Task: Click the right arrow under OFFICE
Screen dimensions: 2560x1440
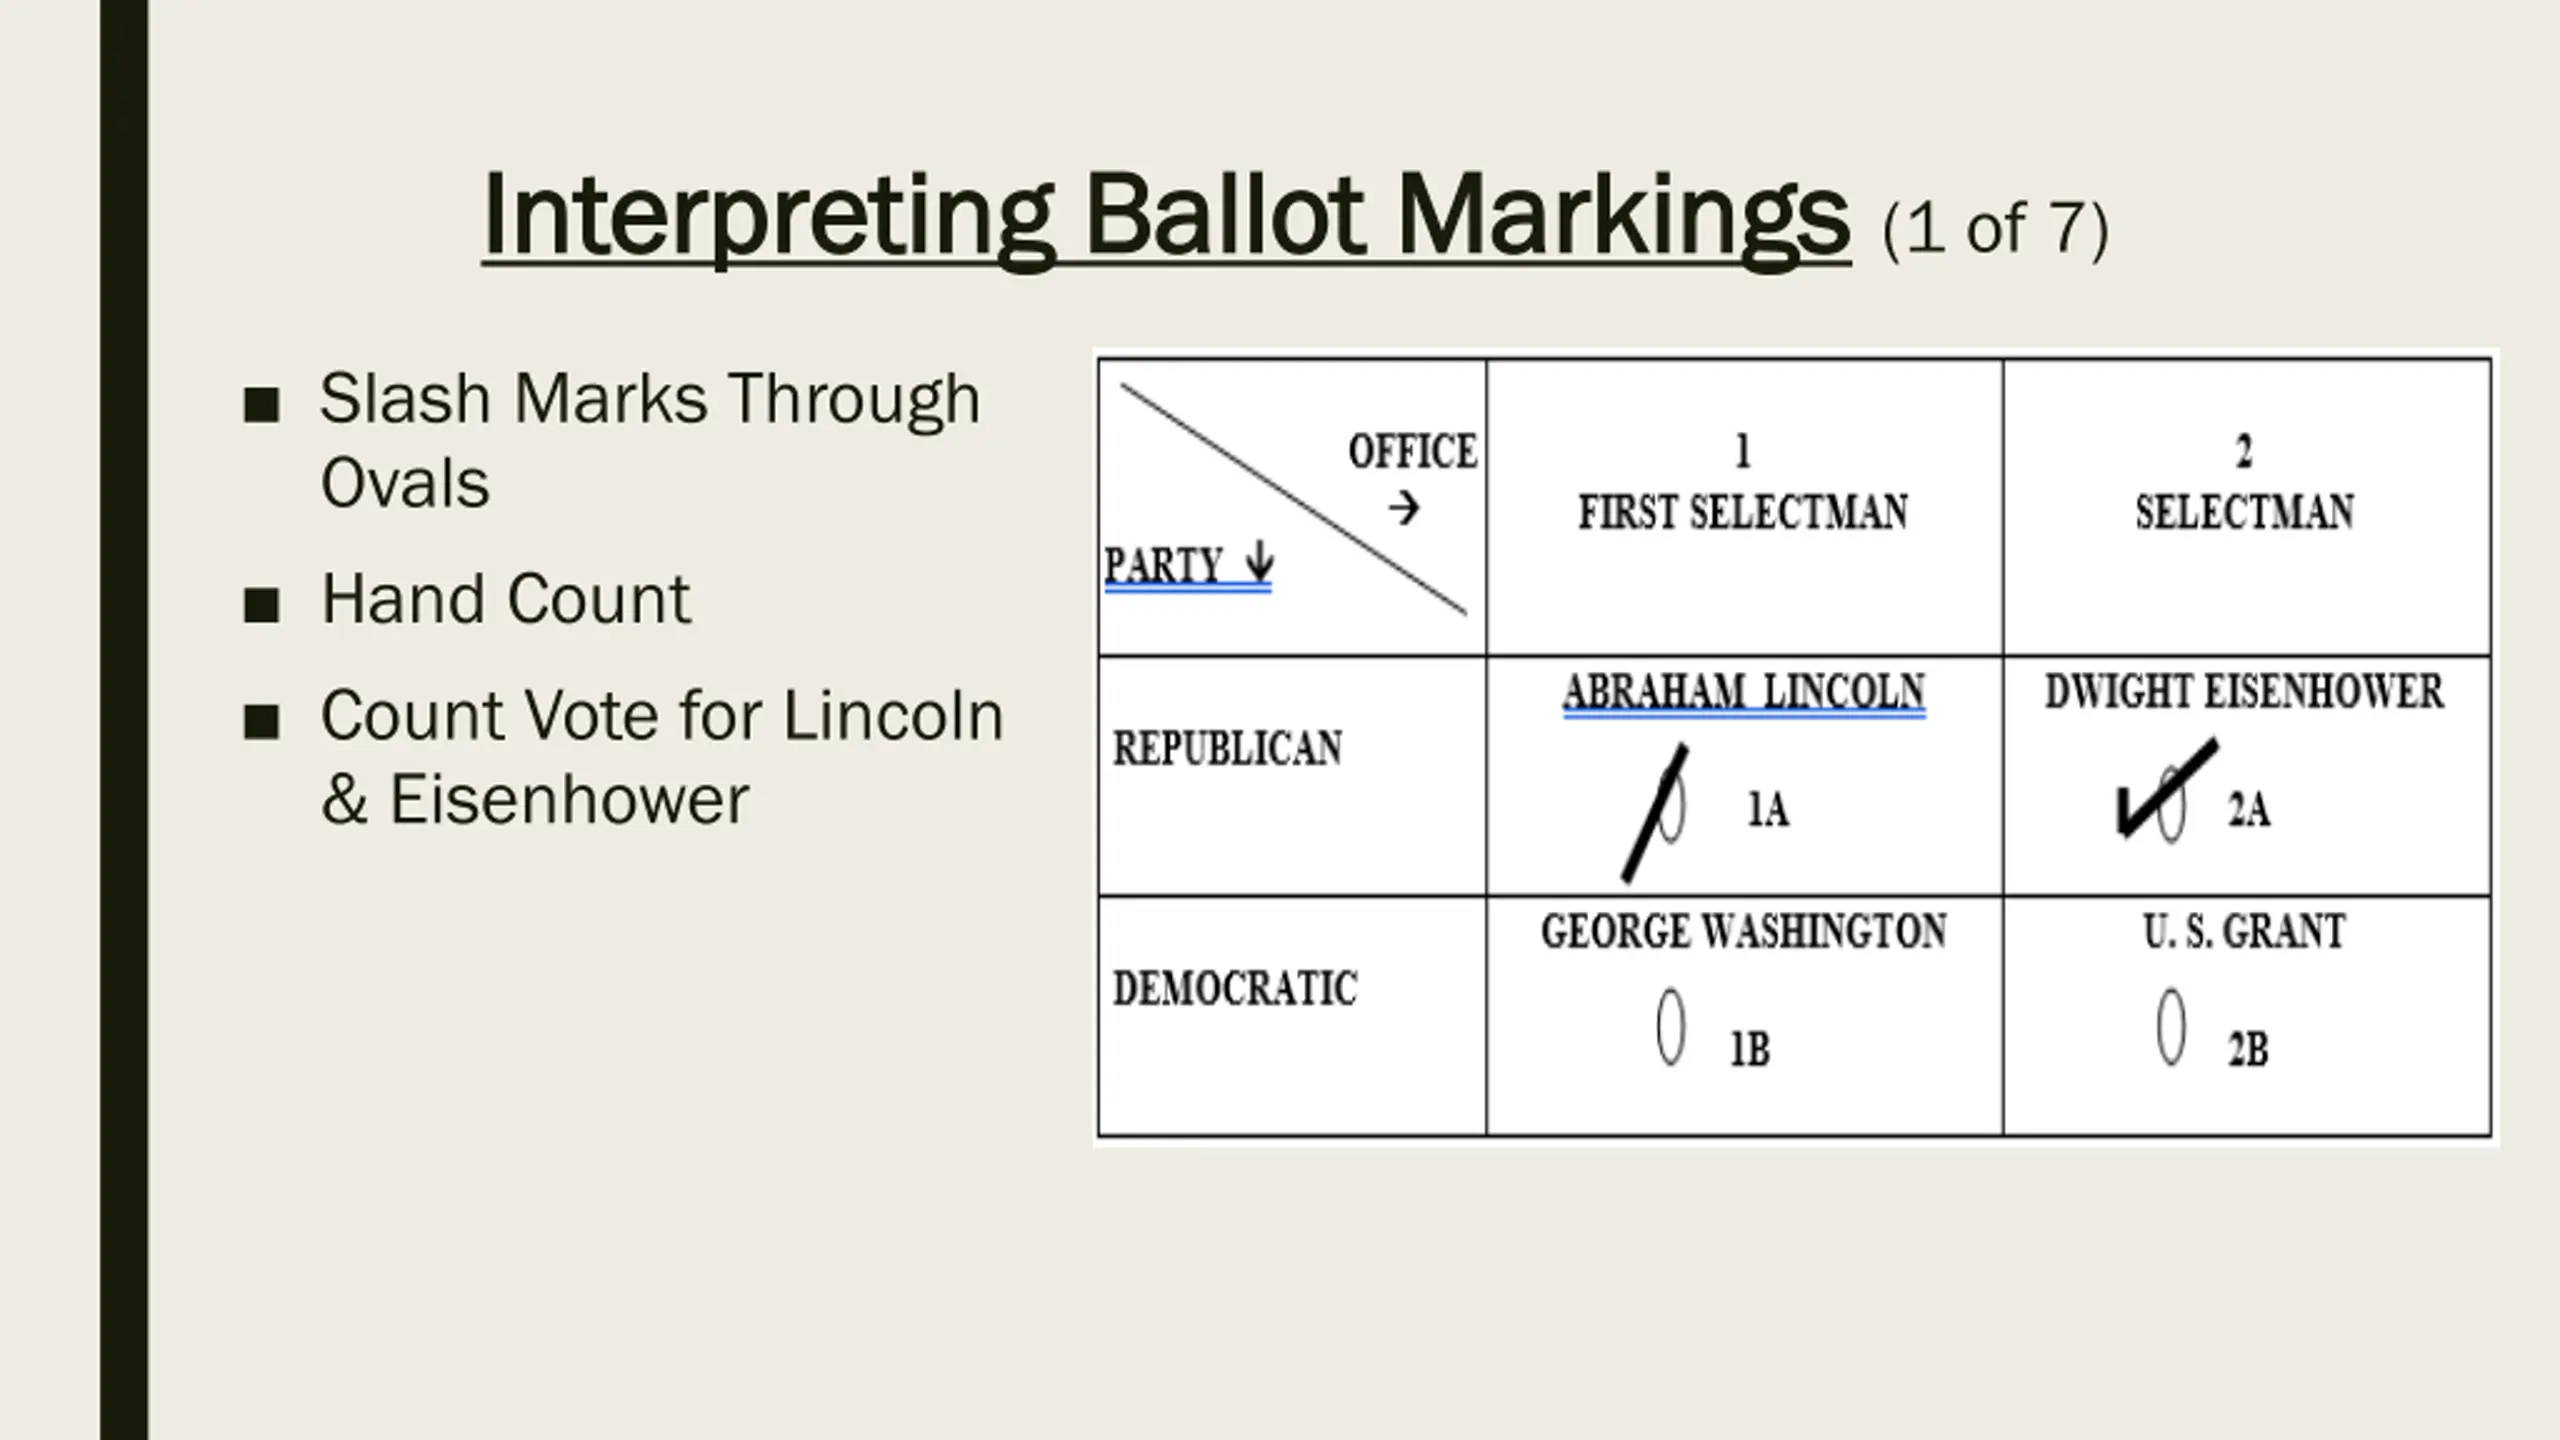Action: tap(1404, 509)
